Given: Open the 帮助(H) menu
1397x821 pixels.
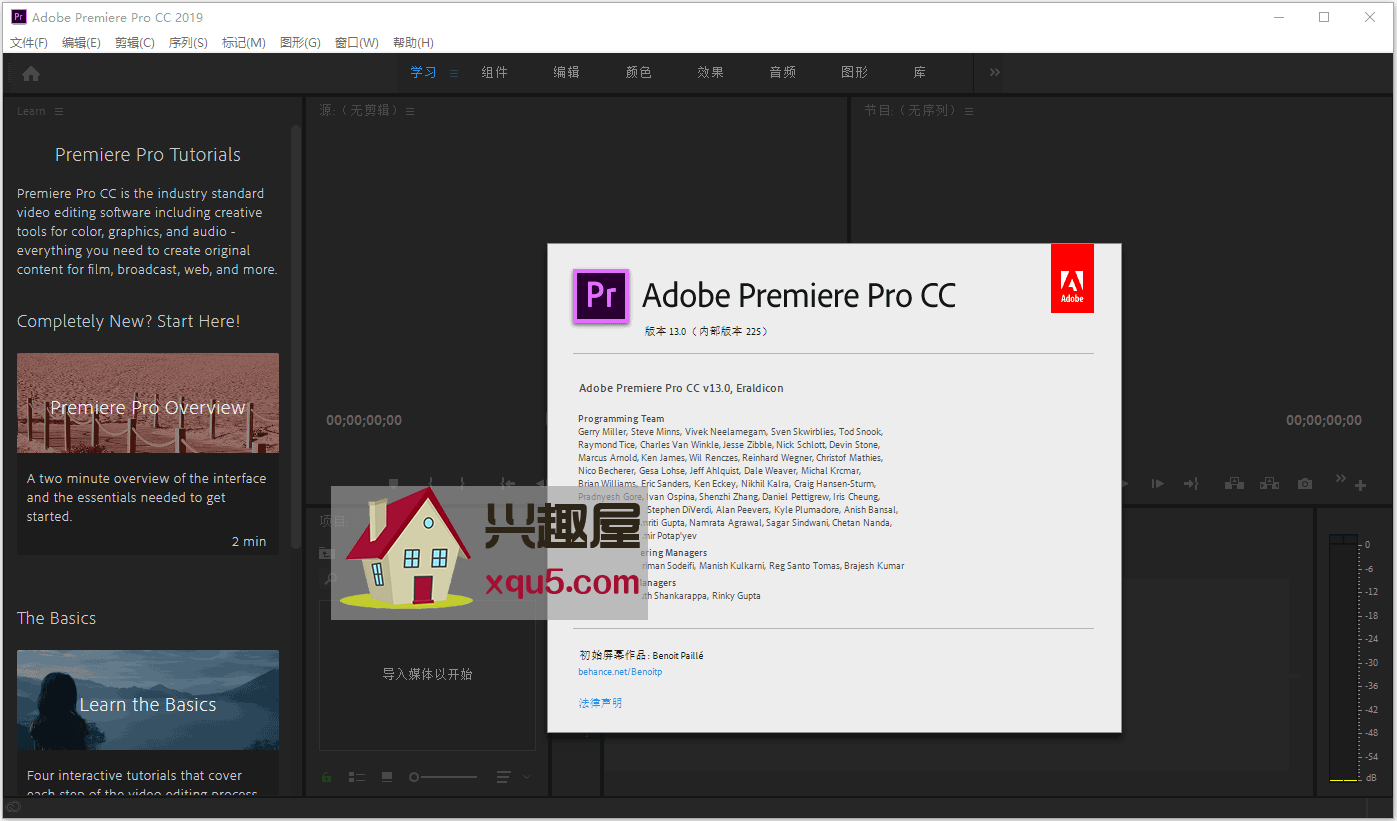Looking at the screenshot, I should click(413, 42).
